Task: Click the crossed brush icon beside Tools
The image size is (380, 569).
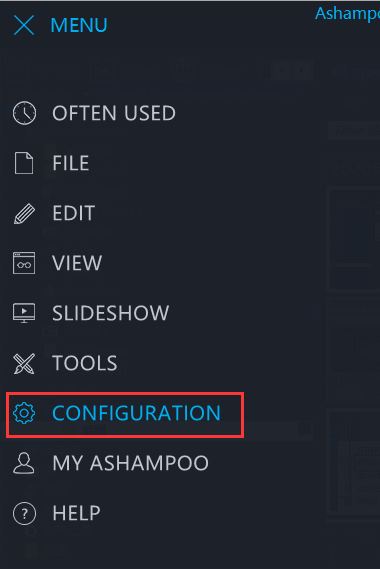Action: 24,363
